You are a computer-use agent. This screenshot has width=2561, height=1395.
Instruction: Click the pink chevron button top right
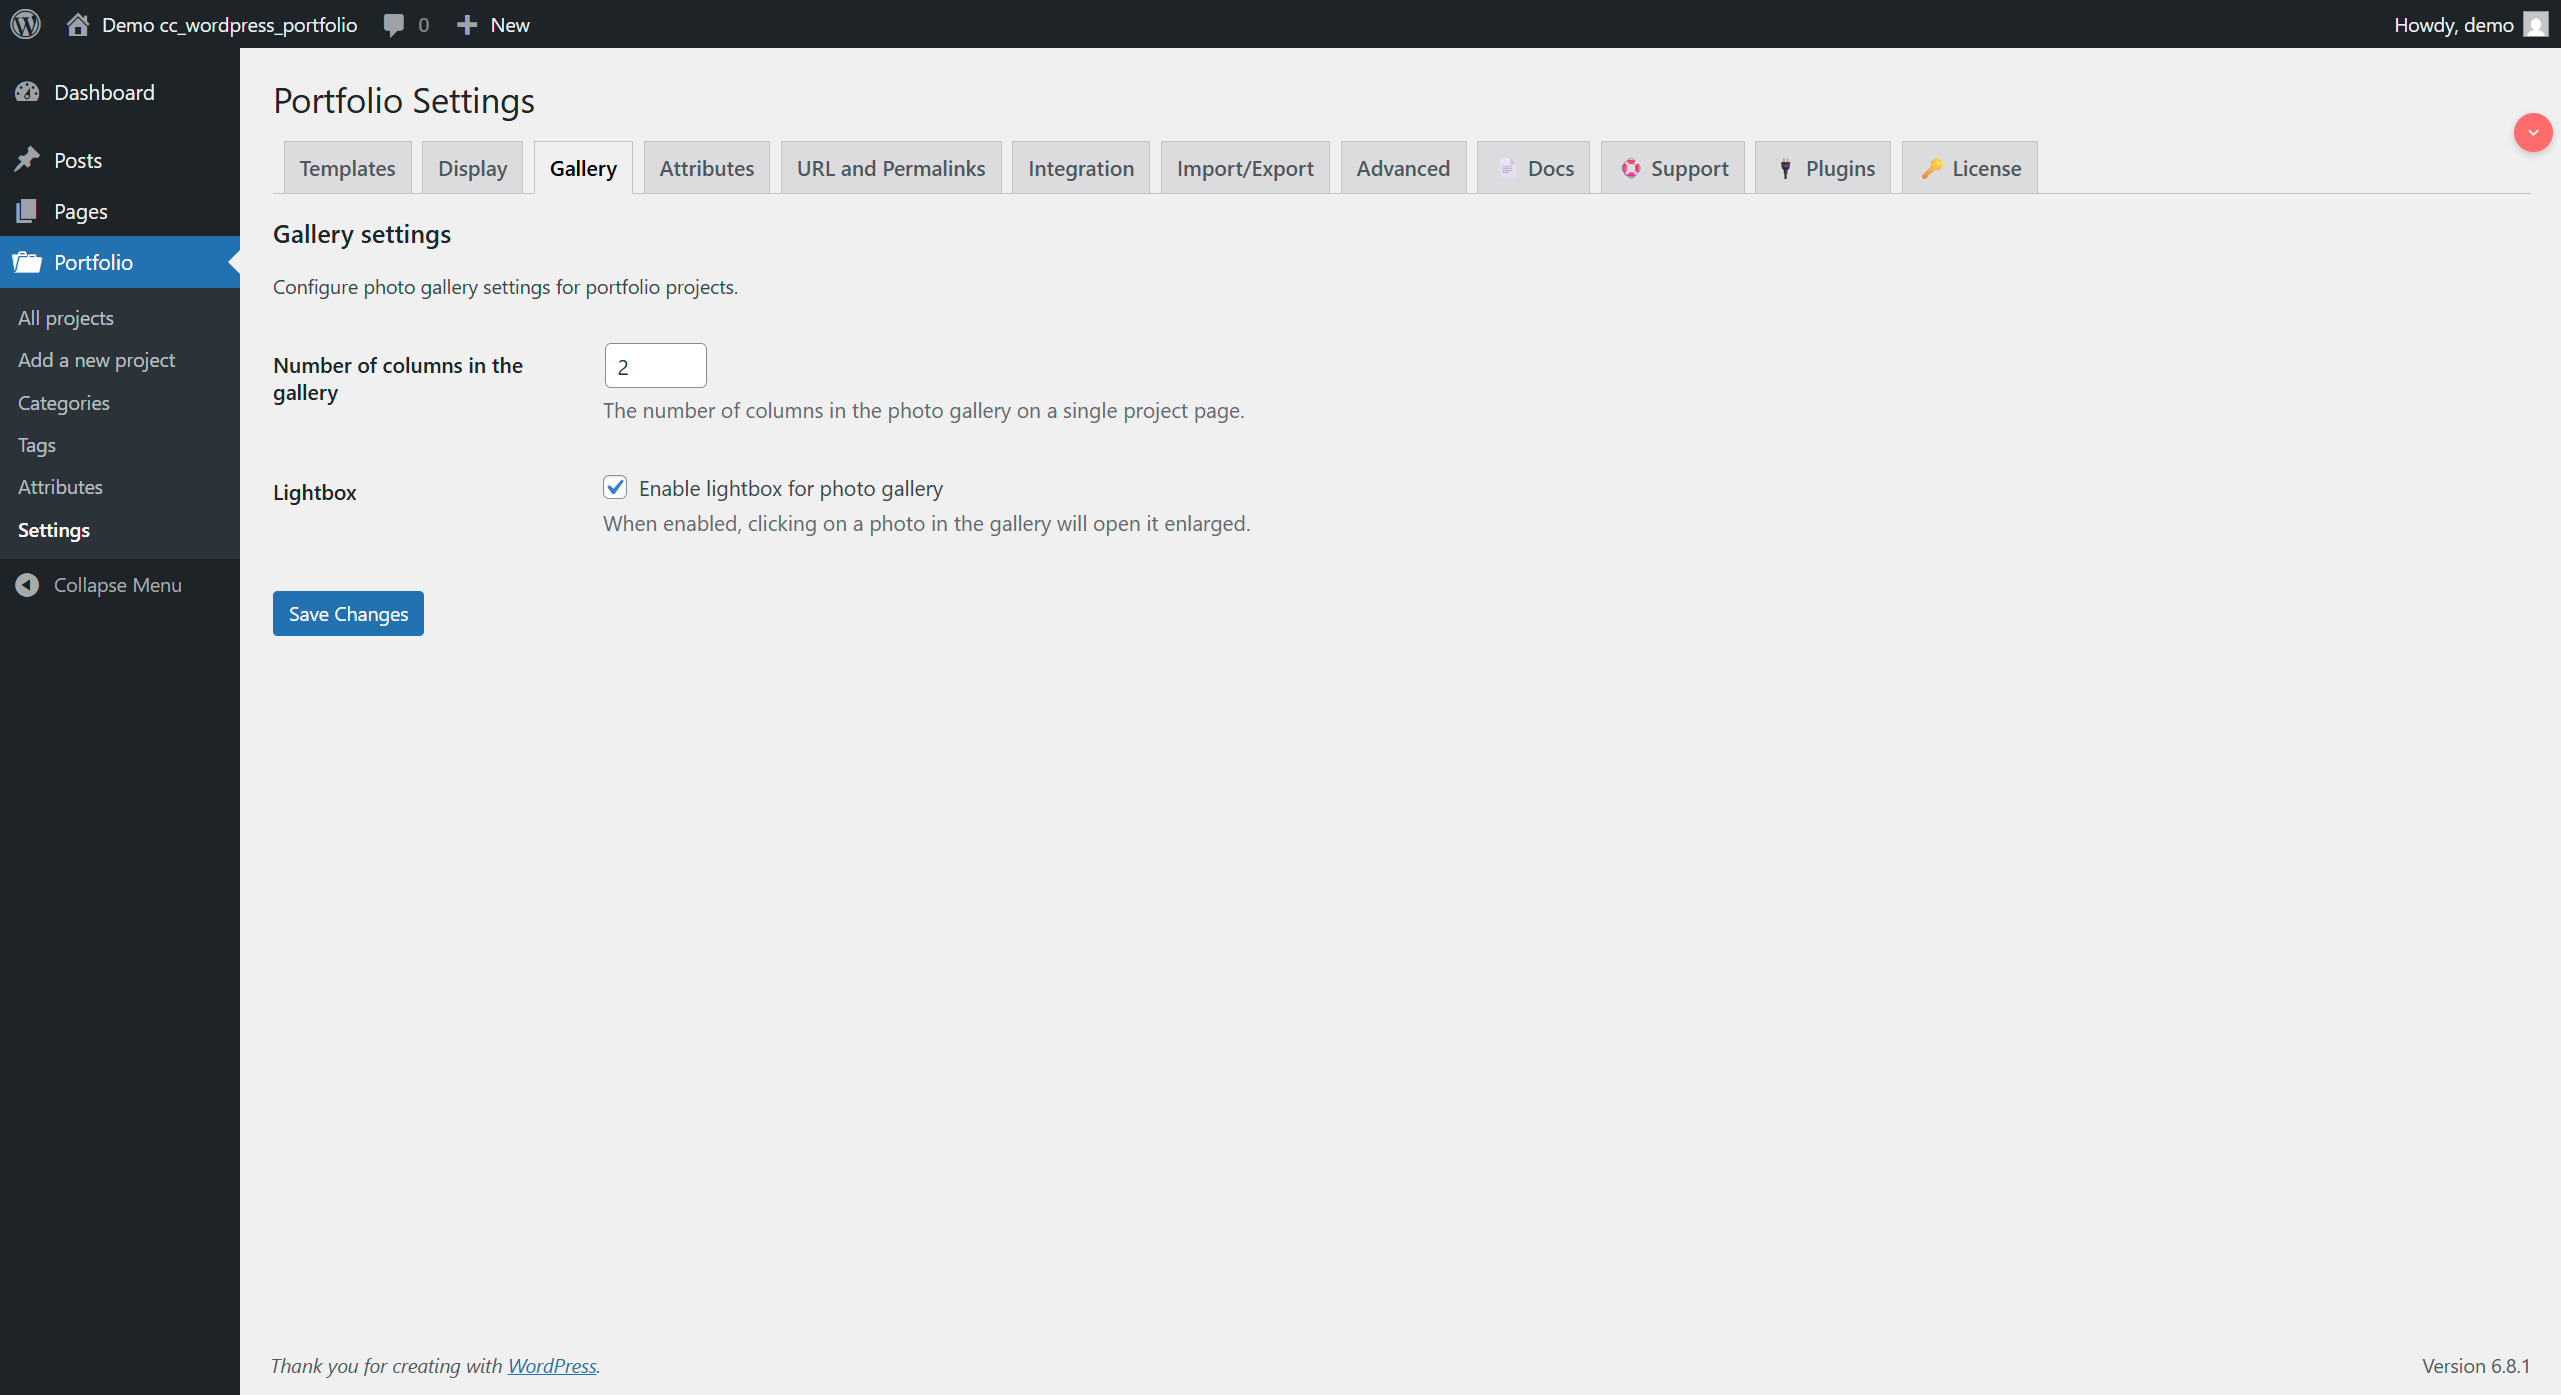2532,132
